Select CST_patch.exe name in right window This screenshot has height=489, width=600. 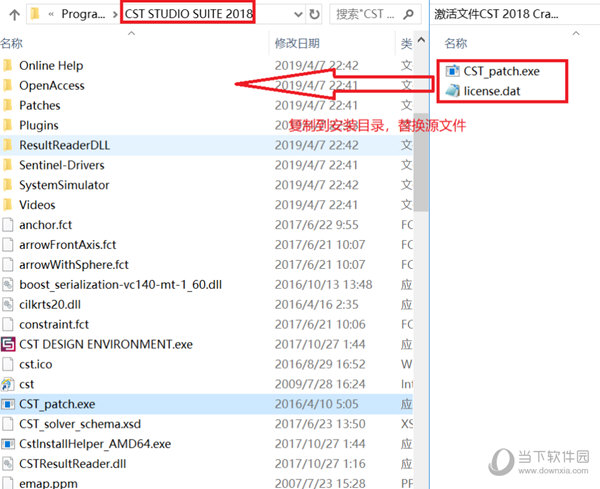501,71
